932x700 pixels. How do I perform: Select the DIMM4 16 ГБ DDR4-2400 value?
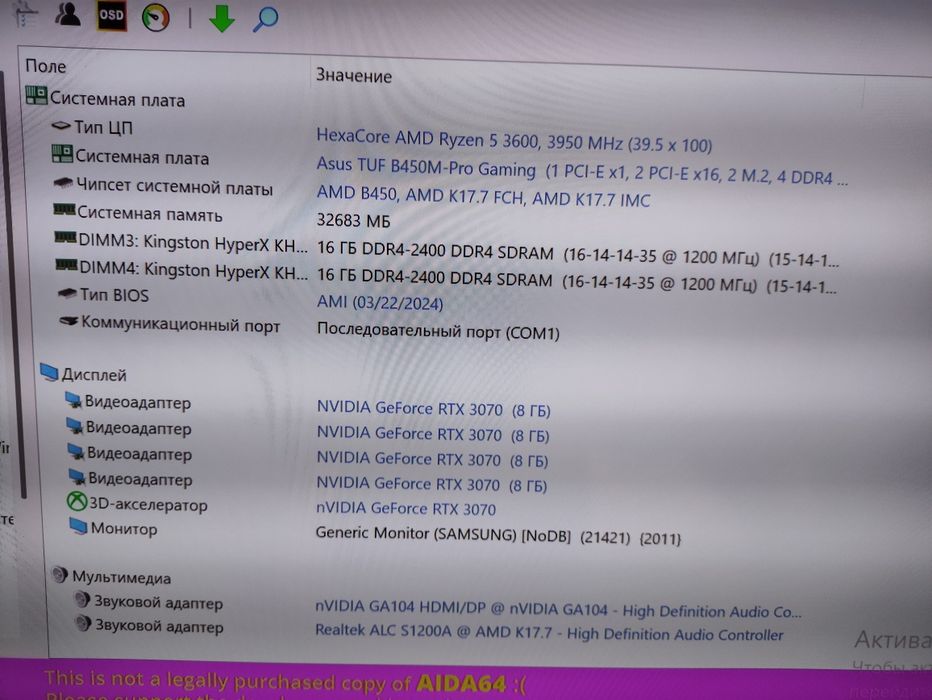577,282
